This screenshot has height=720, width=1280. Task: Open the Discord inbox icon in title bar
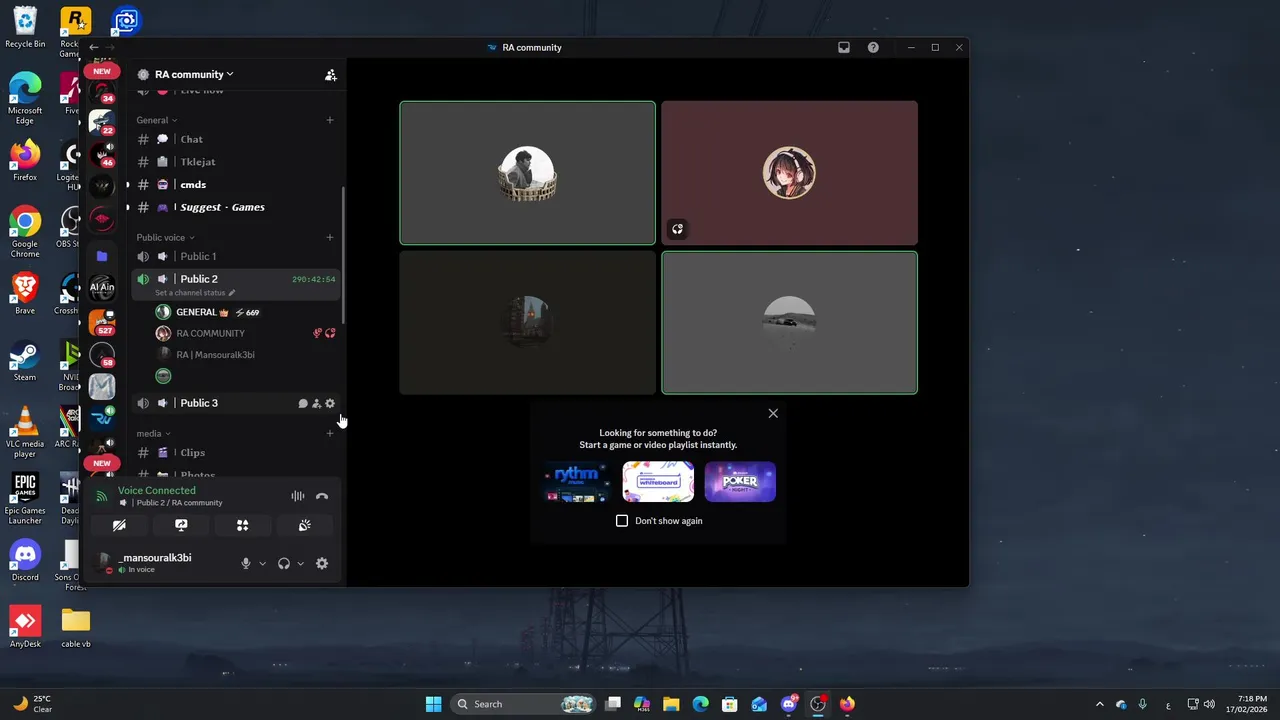click(x=844, y=47)
